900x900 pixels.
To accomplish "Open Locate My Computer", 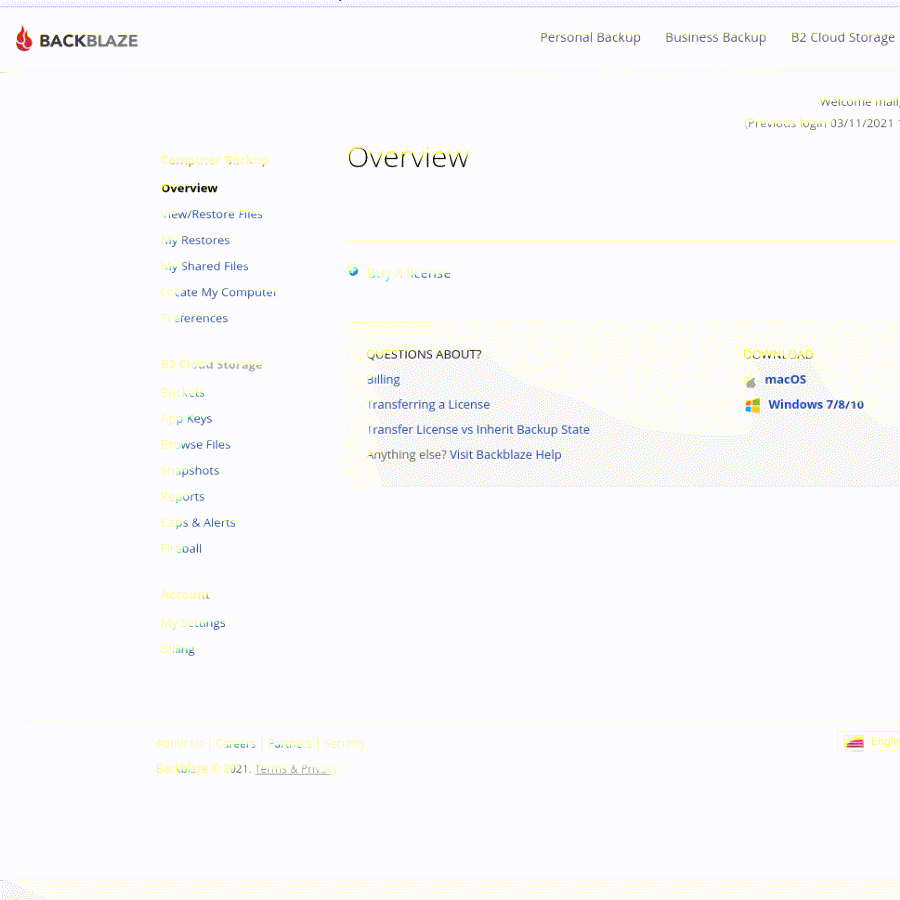I will (x=219, y=292).
